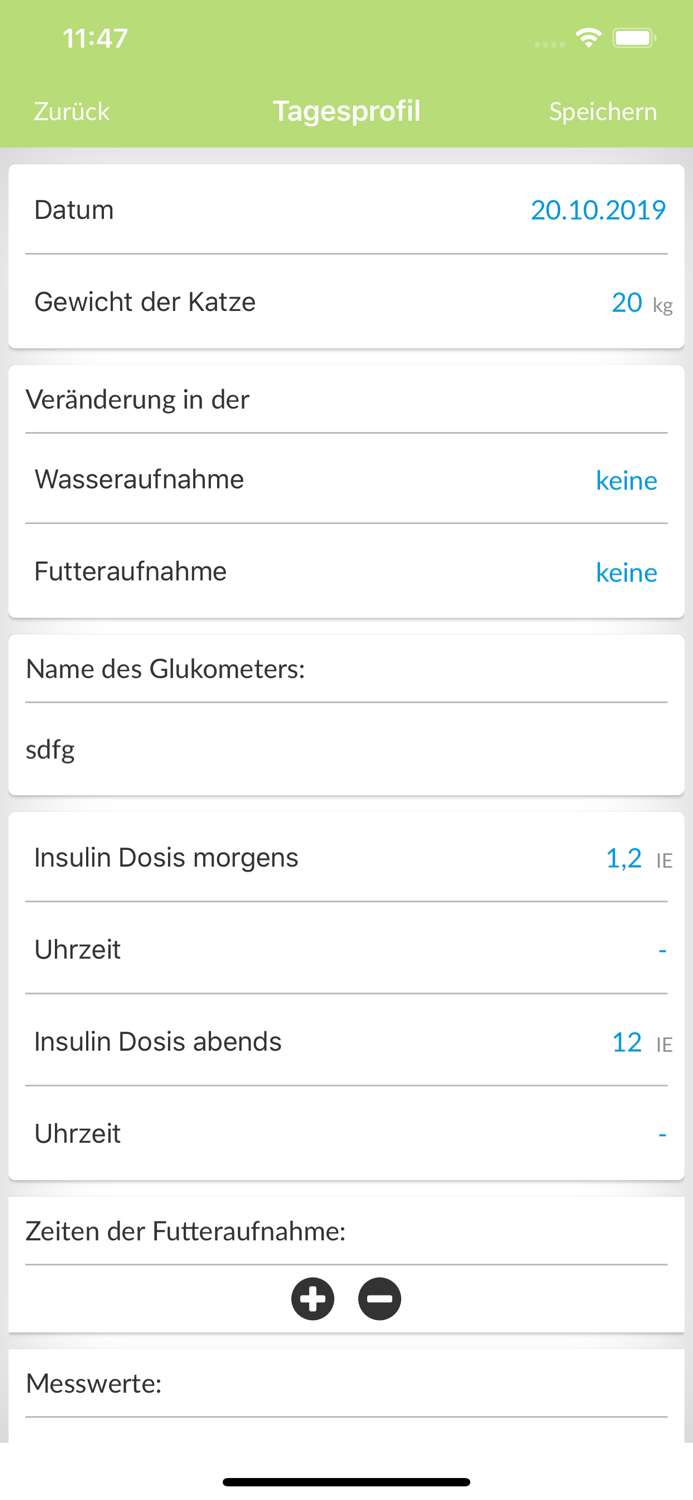Open the Futteraufnahme selector showing keine
Image resolution: width=693 pixels, height=1500 pixels.
626,572
